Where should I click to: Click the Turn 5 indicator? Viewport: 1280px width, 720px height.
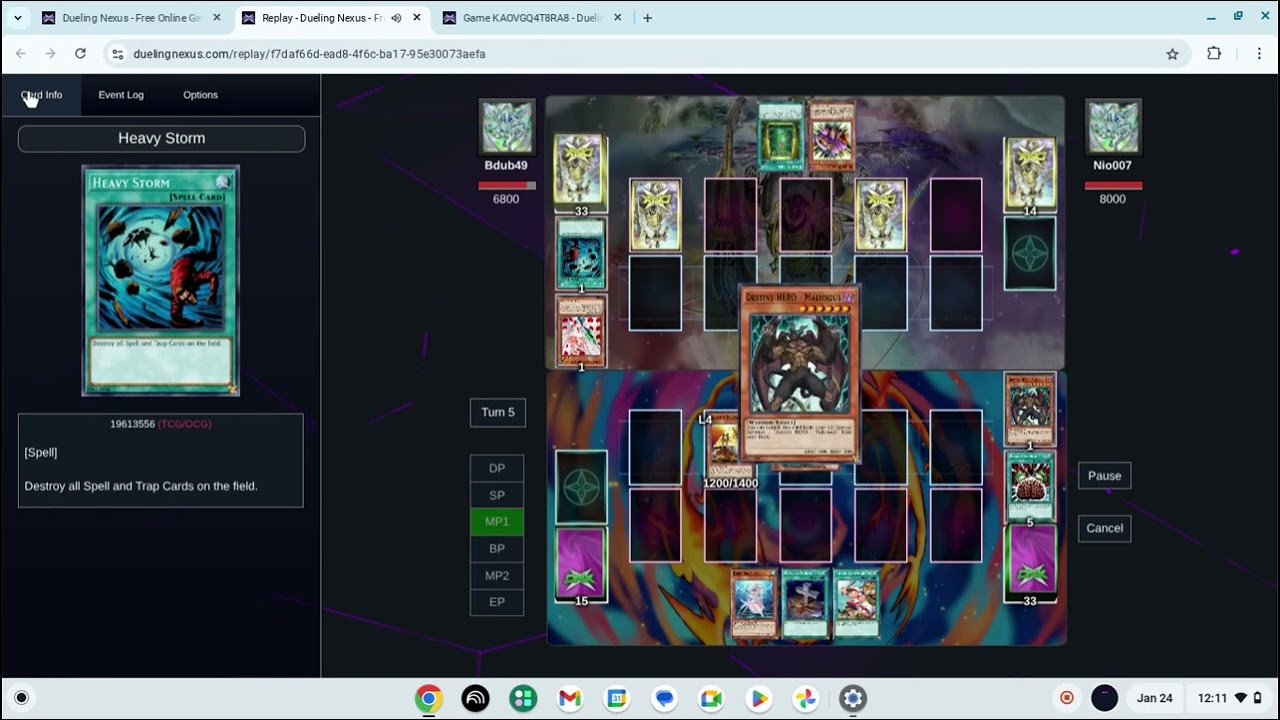[x=498, y=412]
